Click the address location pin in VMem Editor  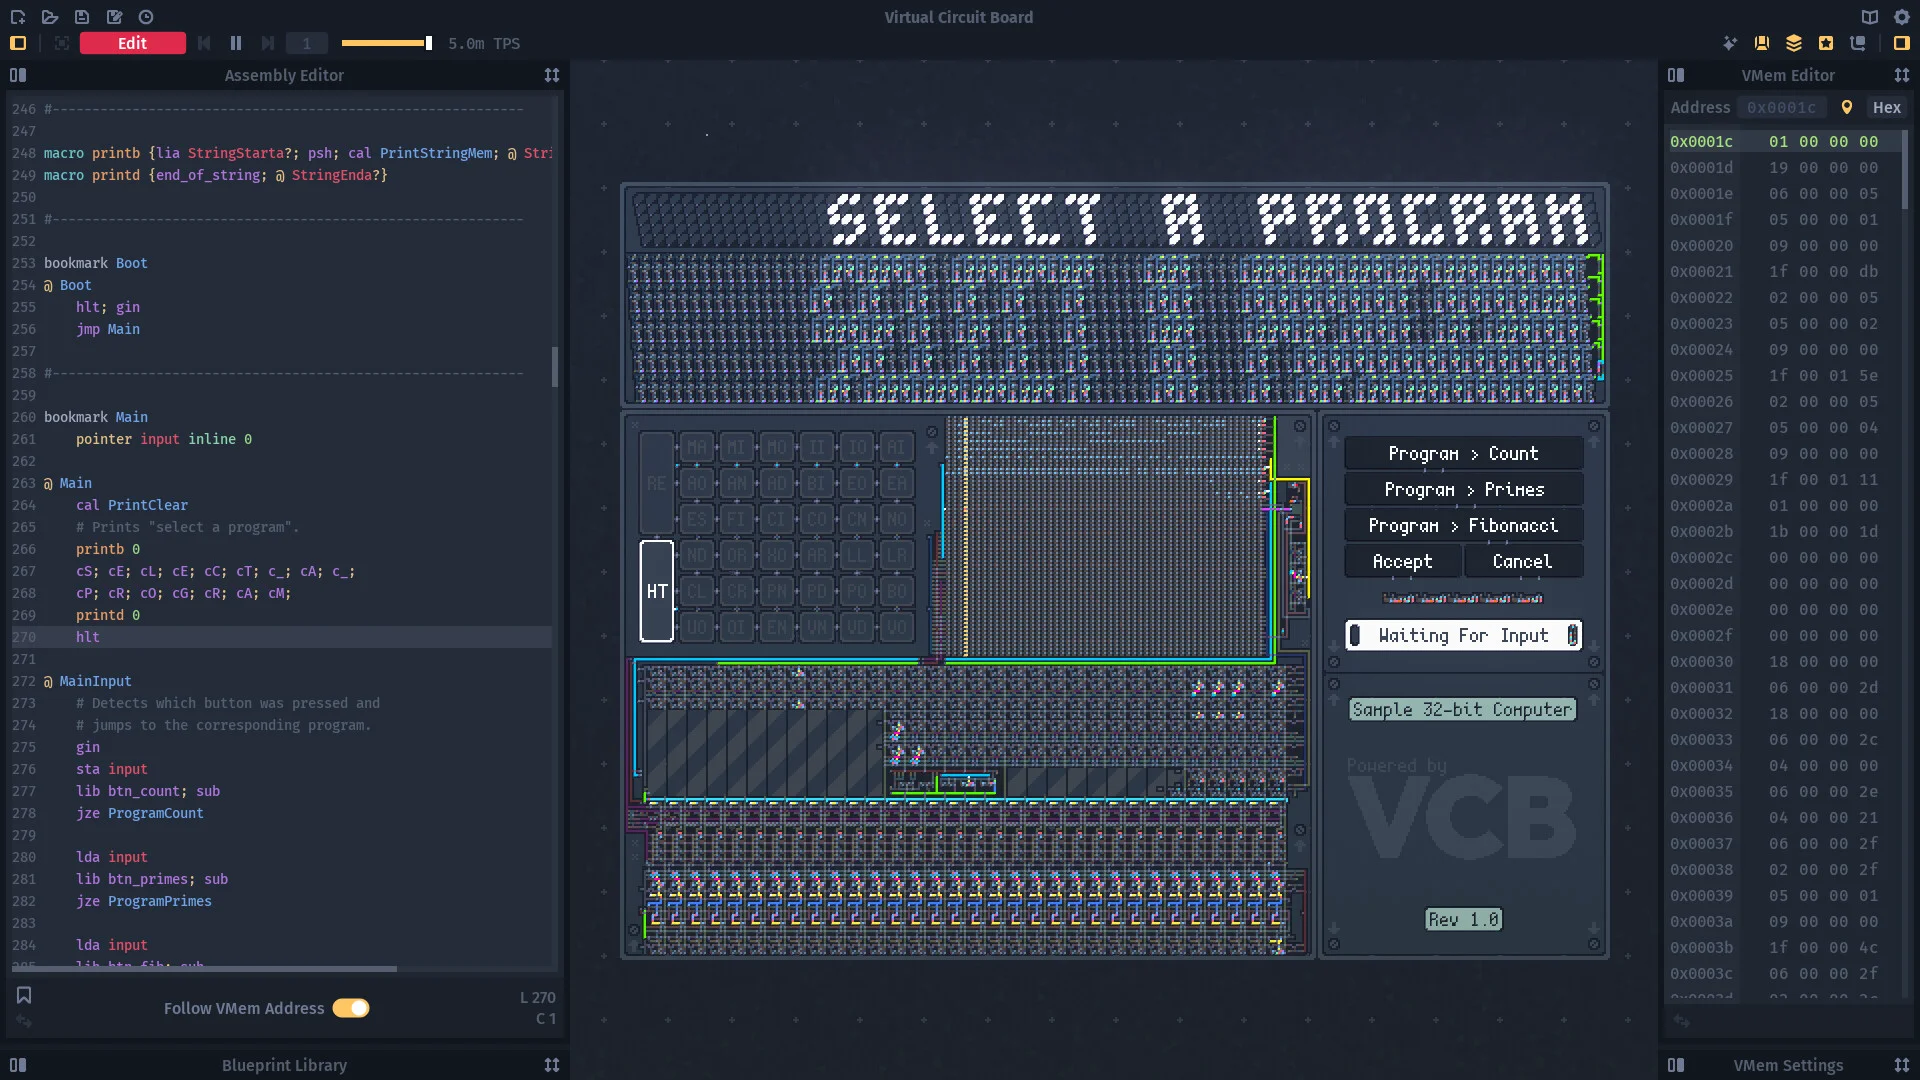pos(1847,107)
